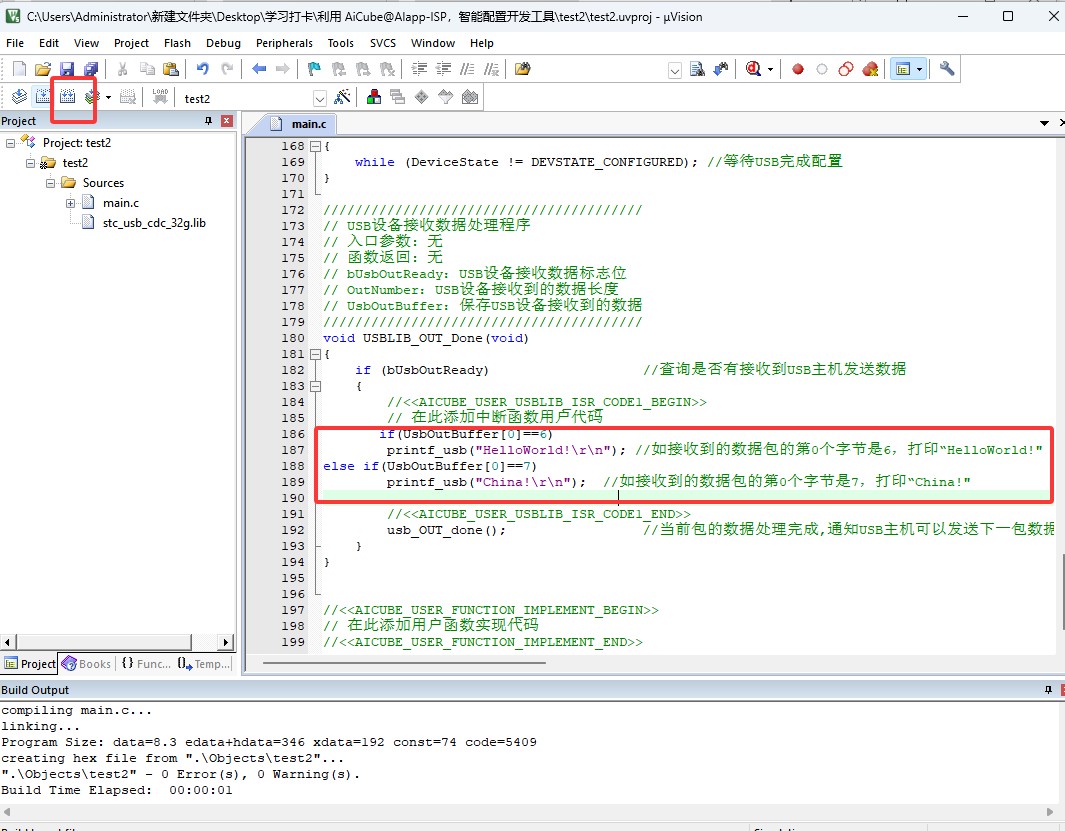Viewport: 1065px width, 831px height.
Task: Open Find in Files
Action: pyautogui.click(x=522, y=69)
